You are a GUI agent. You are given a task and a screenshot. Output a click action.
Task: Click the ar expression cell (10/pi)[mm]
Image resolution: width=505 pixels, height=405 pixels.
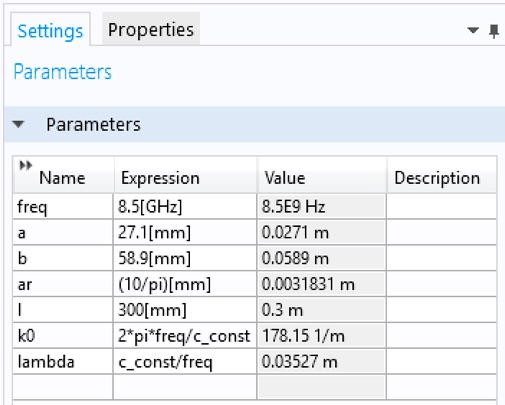pyautogui.click(x=185, y=284)
